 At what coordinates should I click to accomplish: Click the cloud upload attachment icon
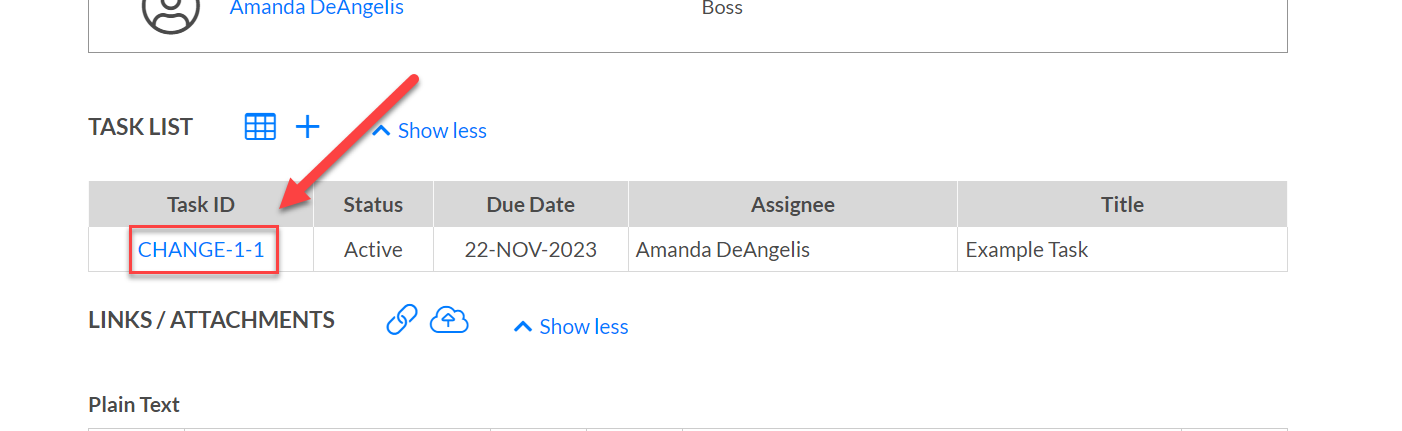pyautogui.click(x=450, y=320)
